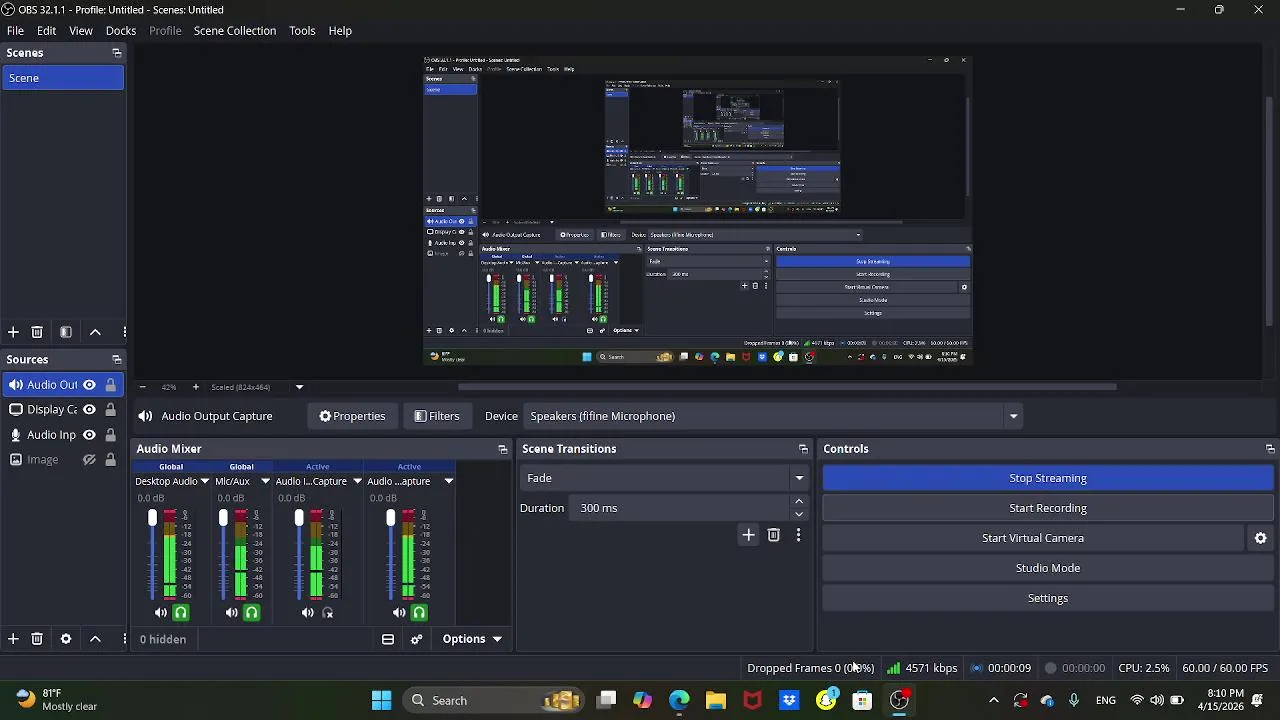1280x720 pixels.
Task: Toggle monitoring on Audio Input Capture channel
Action: click(327, 613)
